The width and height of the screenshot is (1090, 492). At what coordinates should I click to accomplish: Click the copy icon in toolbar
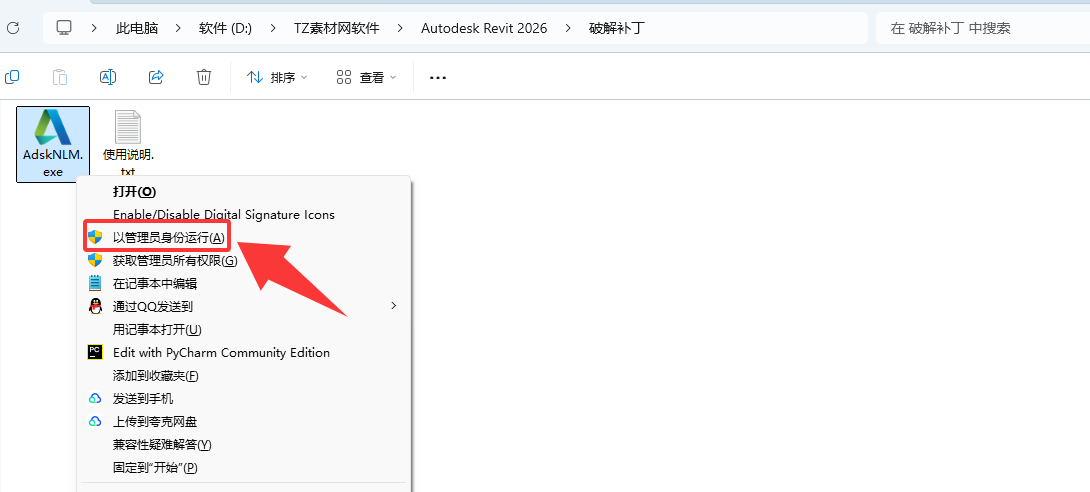coord(12,77)
